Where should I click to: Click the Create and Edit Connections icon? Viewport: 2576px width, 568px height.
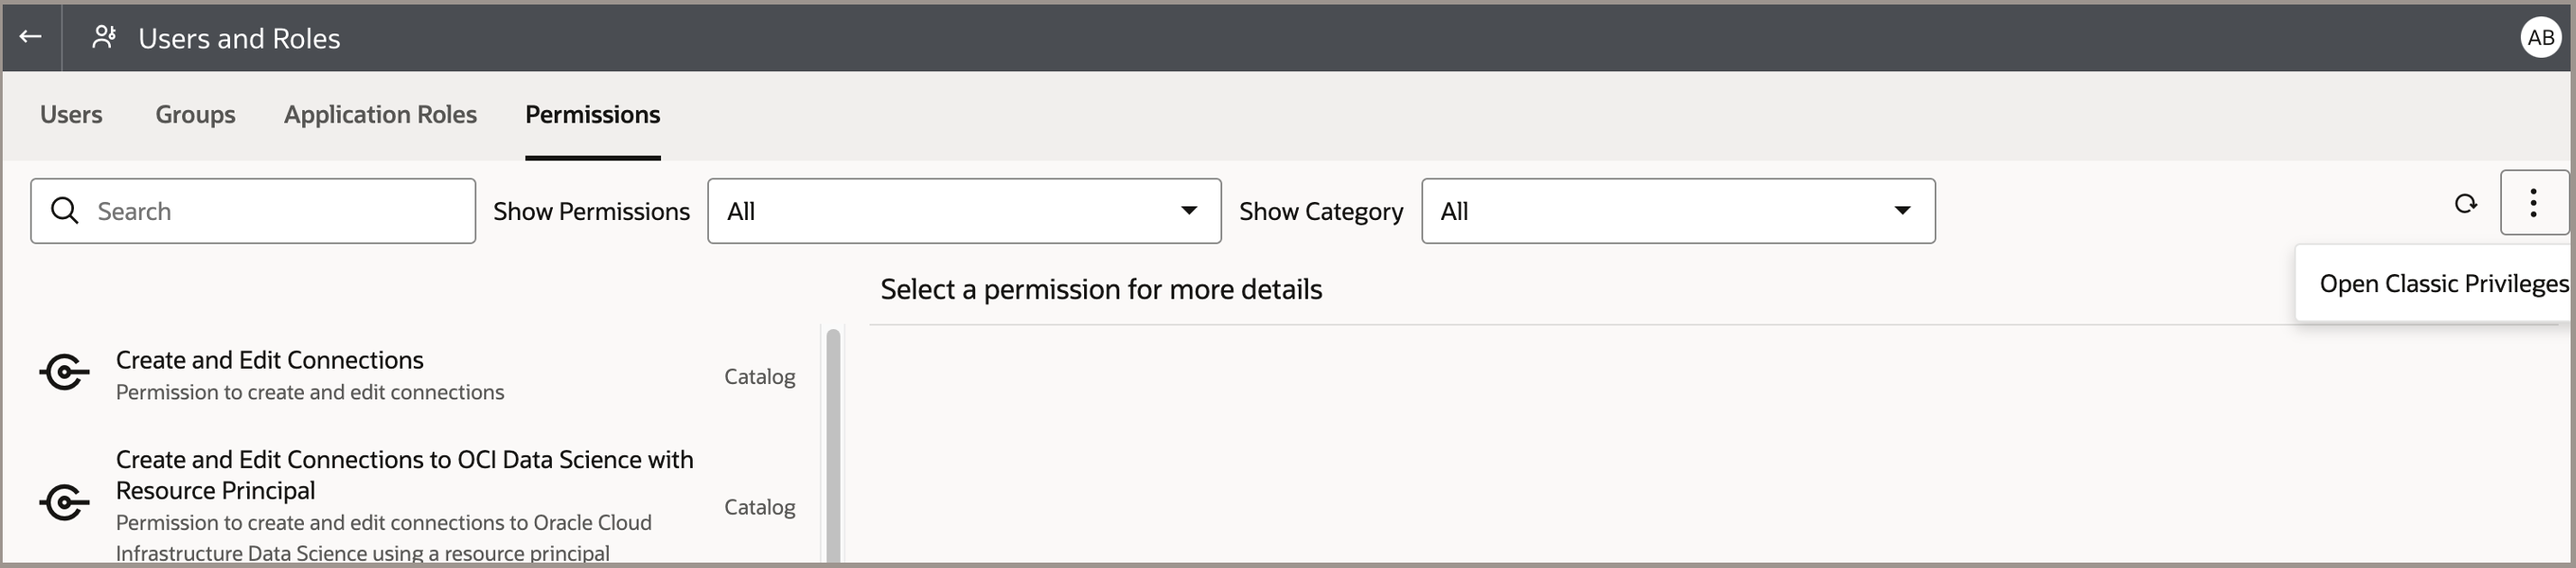coord(65,373)
